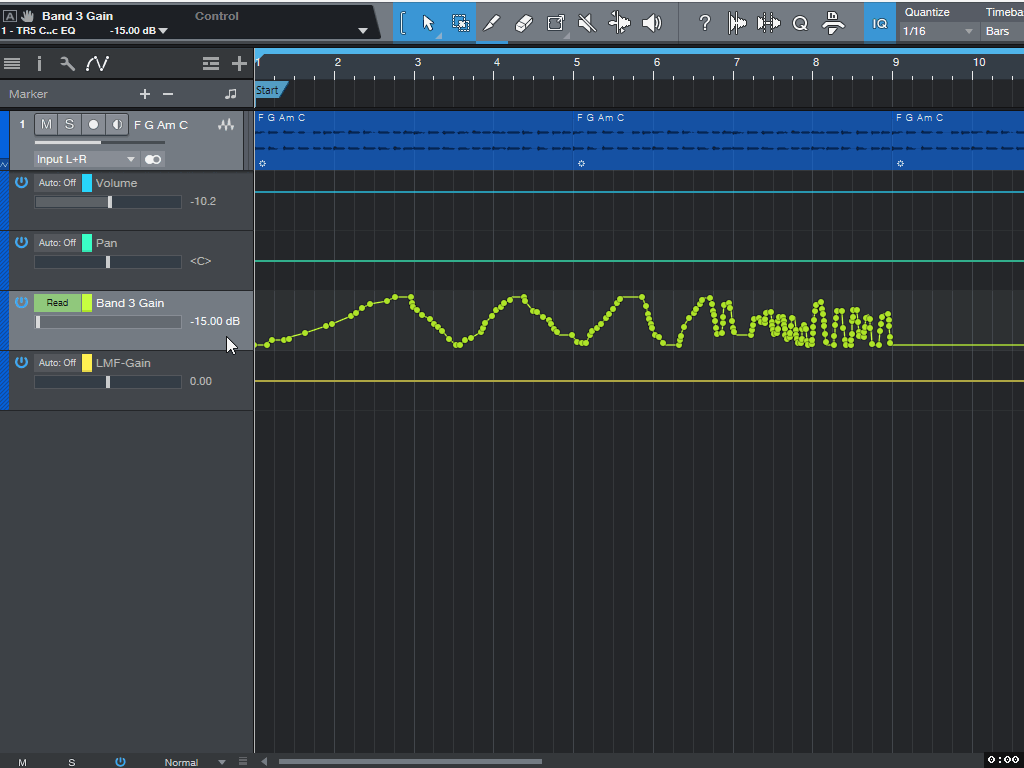Image resolution: width=1024 pixels, height=768 pixels.
Task: Open the Inspector i icon
Action: click(39, 63)
